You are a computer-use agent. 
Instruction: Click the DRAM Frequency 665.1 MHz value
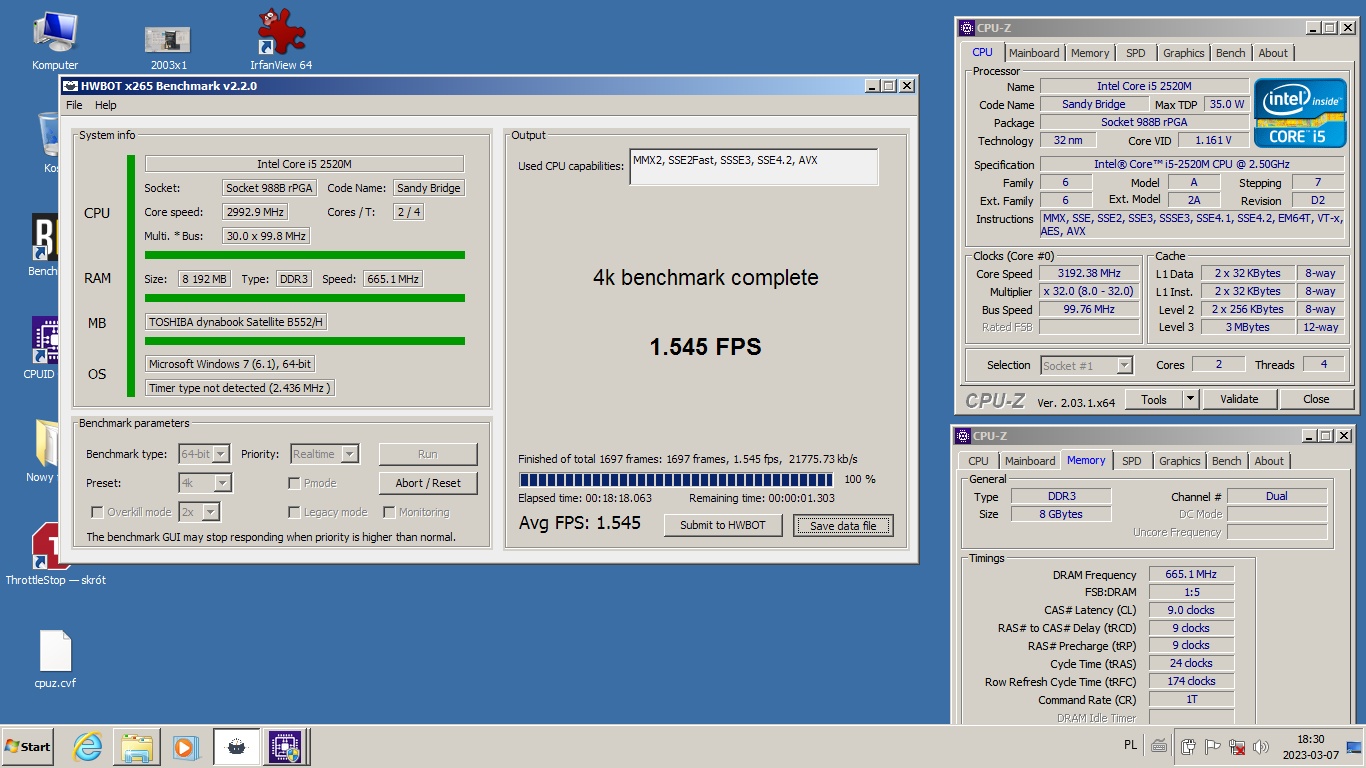pos(1191,575)
